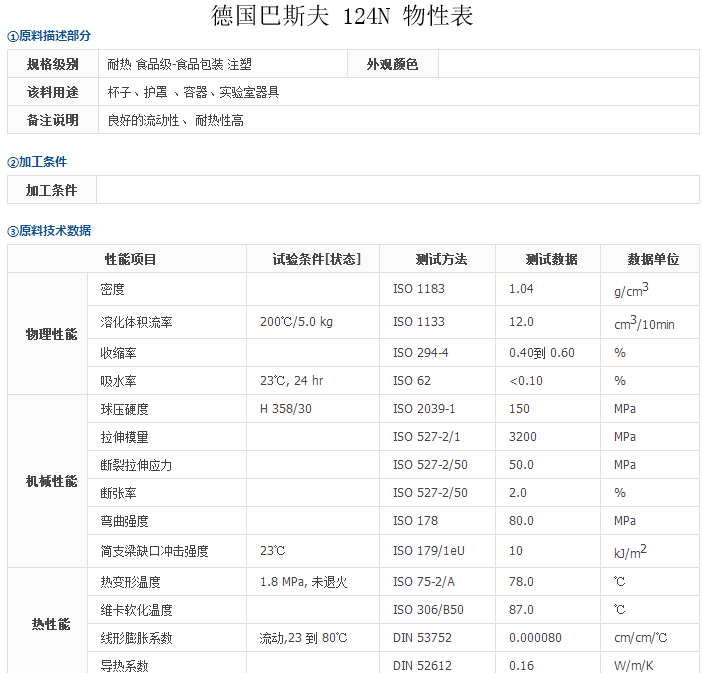Click the value 3200

pyautogui.click(x=522, y=437)
